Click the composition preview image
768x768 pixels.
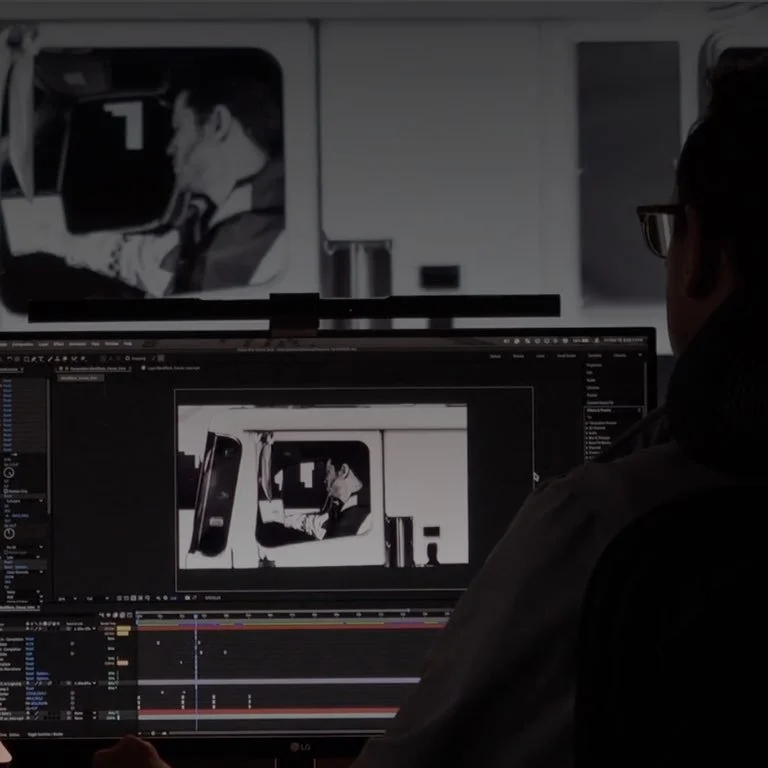[x=322, y=486]
